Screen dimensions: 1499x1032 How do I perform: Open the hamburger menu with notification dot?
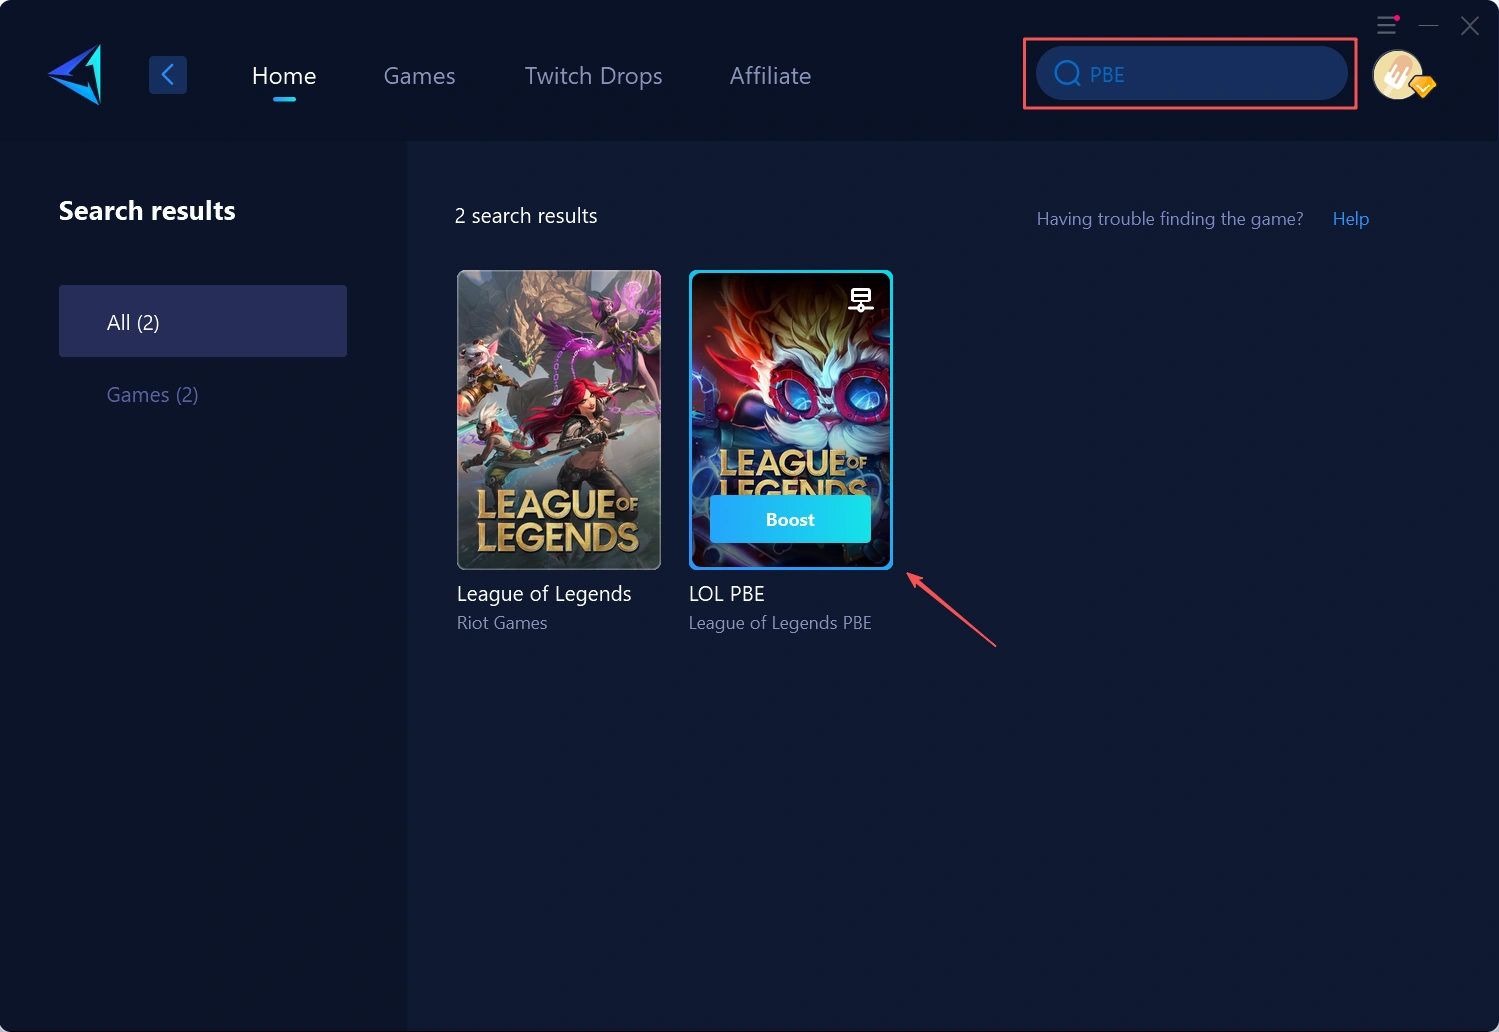[x=1388, y=25]
